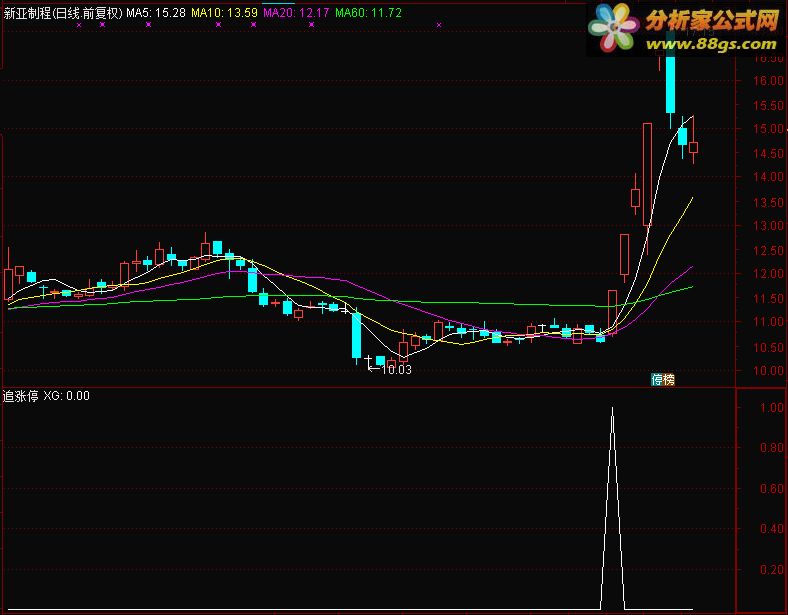This screenshot has width=788, height=615.
Task: Click the colorful flower logo icon
Action: coord(613,27)
